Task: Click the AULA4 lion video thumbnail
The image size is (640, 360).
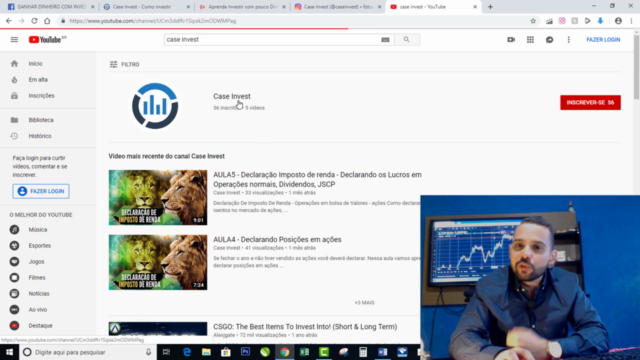Action: click(x=158, y=262)
